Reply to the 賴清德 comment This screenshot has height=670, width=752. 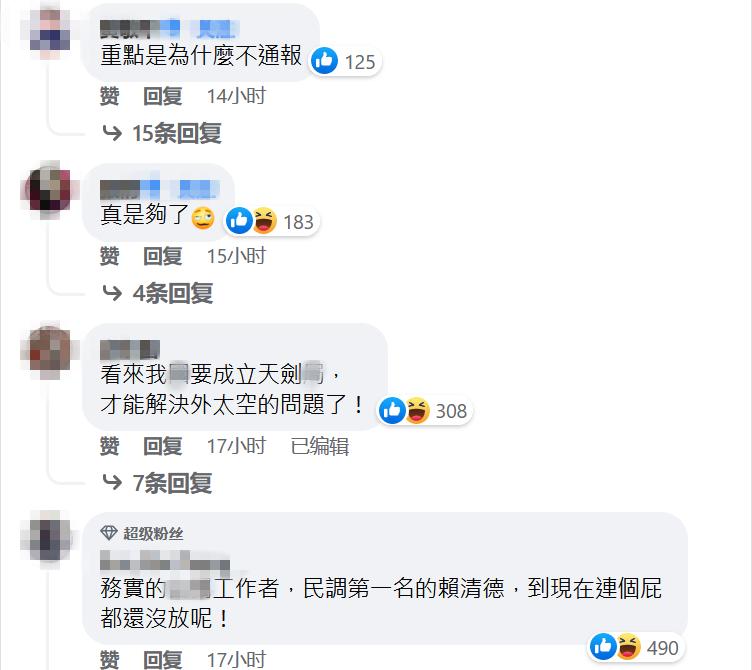click(x=163, y=659)
